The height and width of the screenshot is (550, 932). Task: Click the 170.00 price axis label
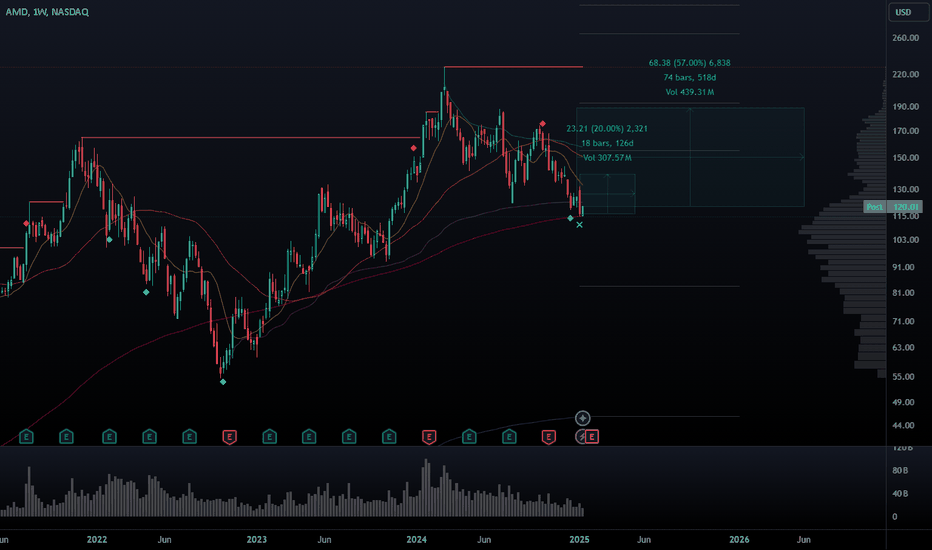[x=905, y=131]
